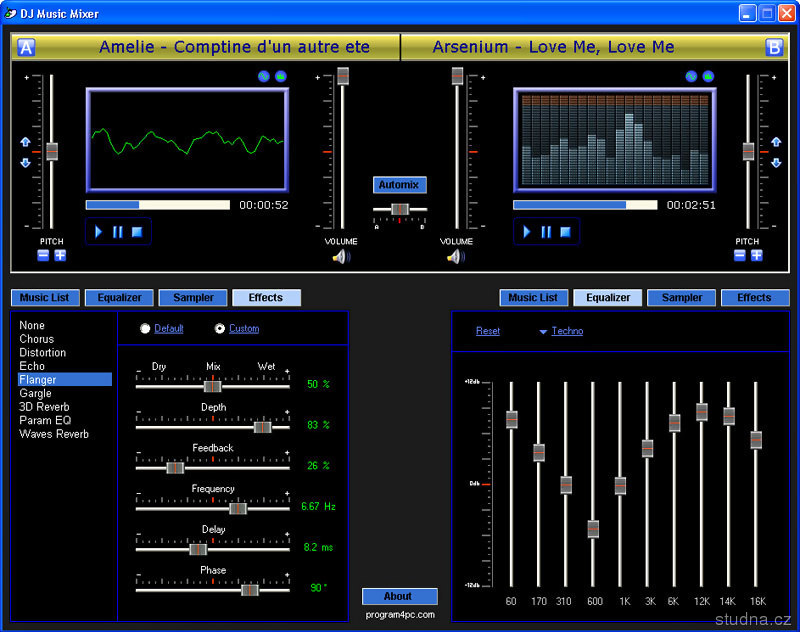Switch deck B display to spectrum view
The width and height of the screenshot is (800, 632).
click(708, 77)
